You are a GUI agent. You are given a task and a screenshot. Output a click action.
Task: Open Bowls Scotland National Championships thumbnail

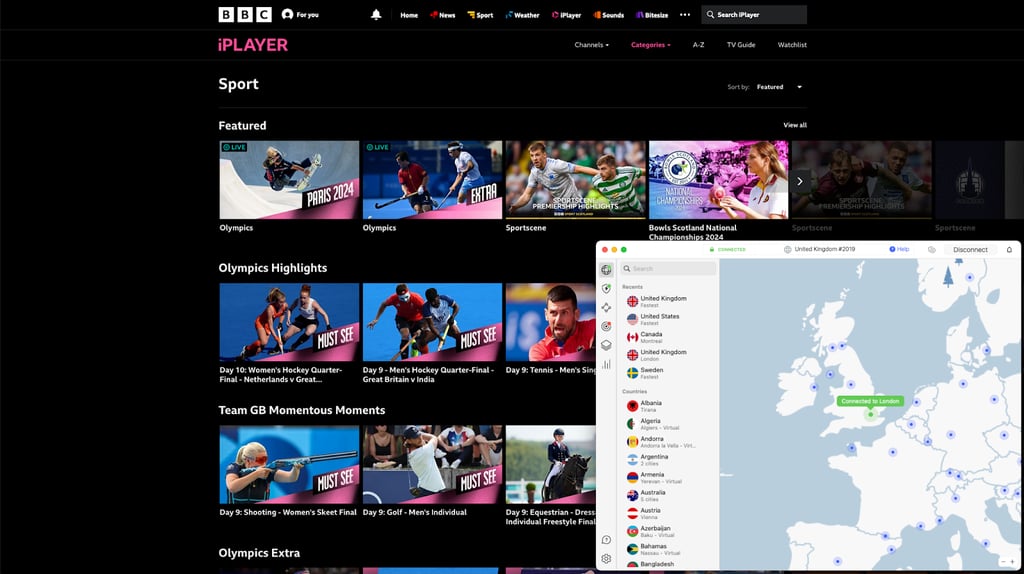718,180
